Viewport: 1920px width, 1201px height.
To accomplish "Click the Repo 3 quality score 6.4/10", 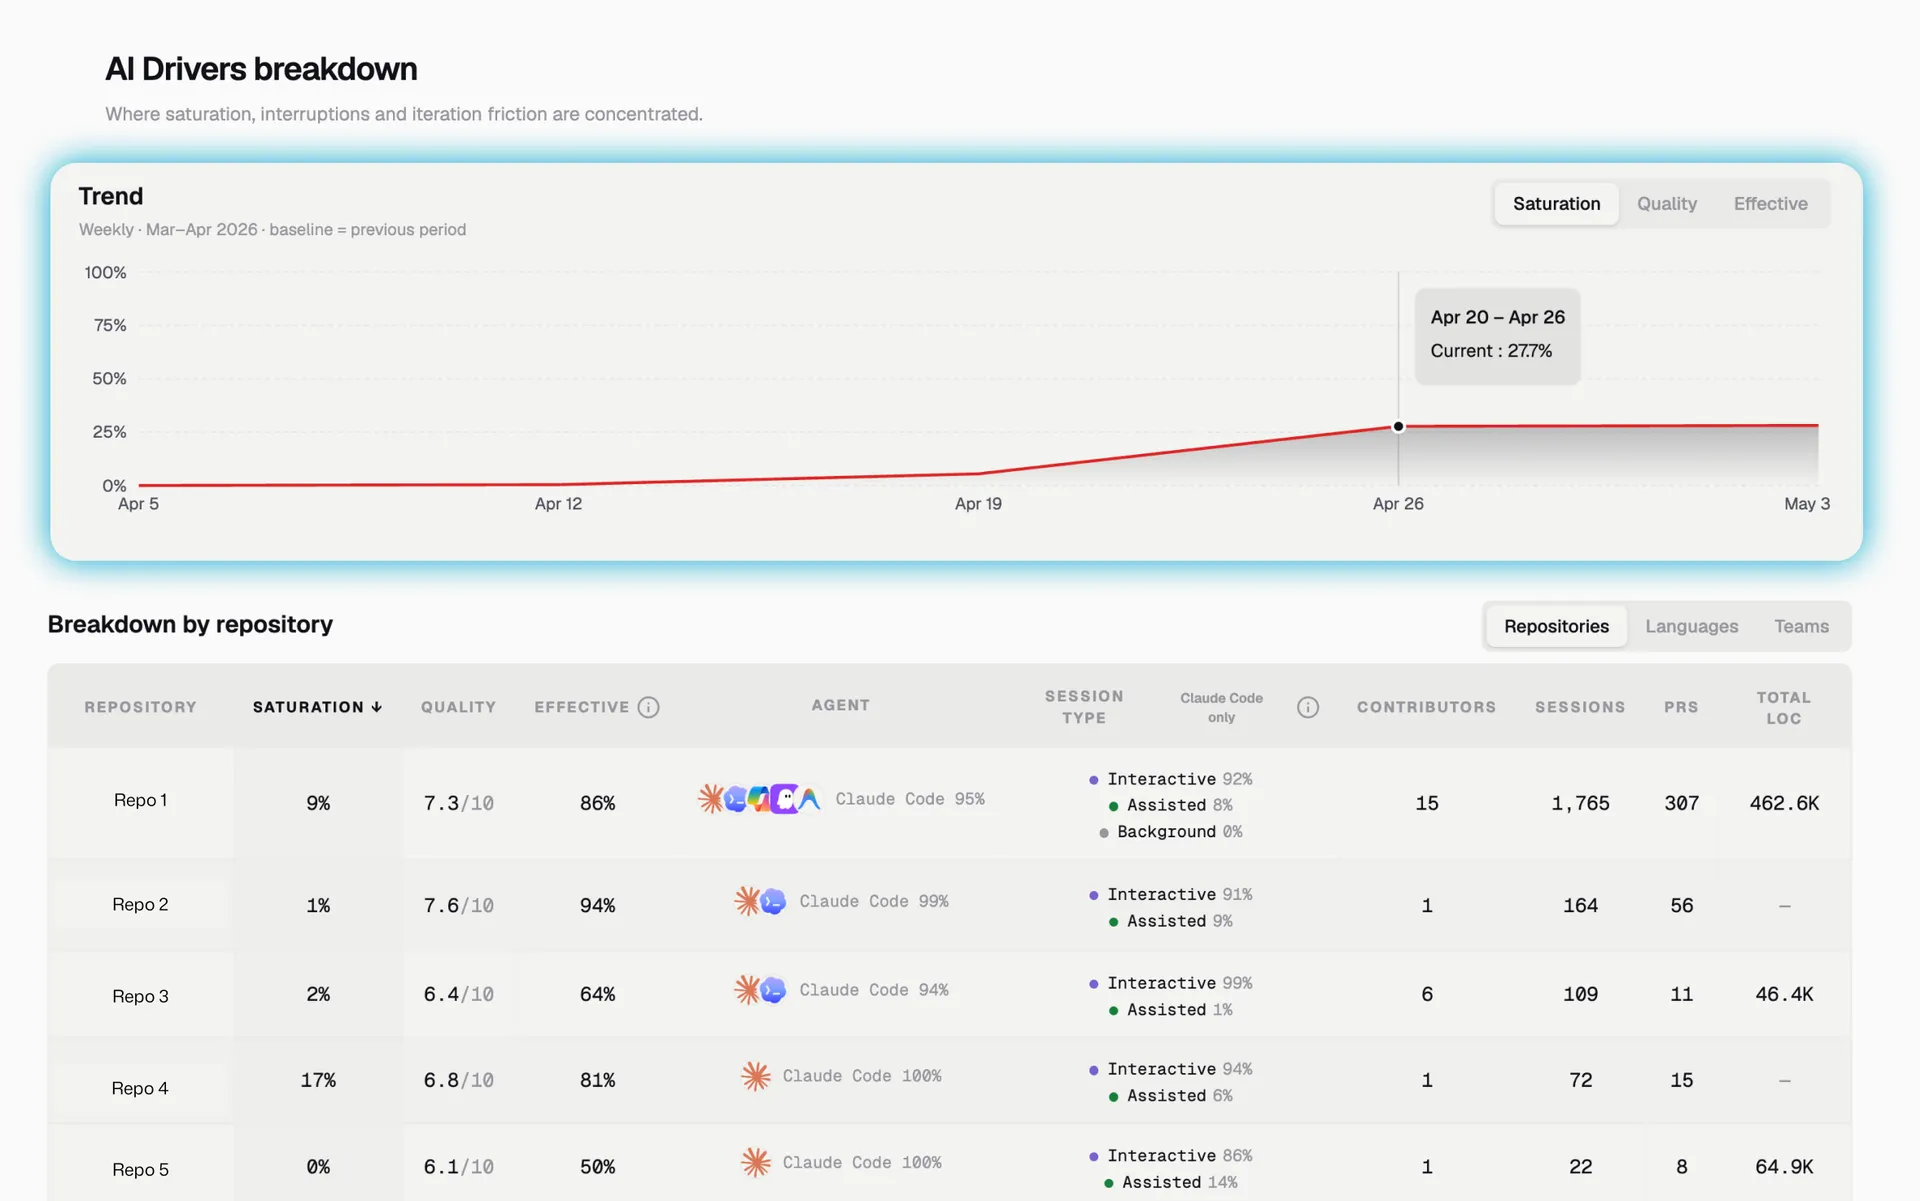I will point(458,994).
